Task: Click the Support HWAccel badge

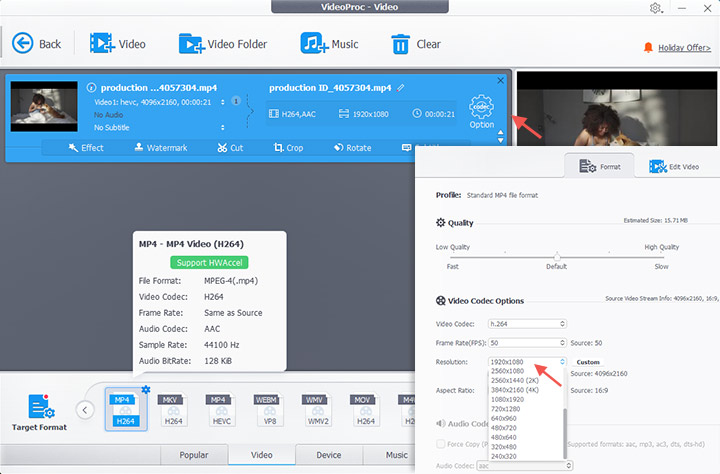Action: (209, 262)
